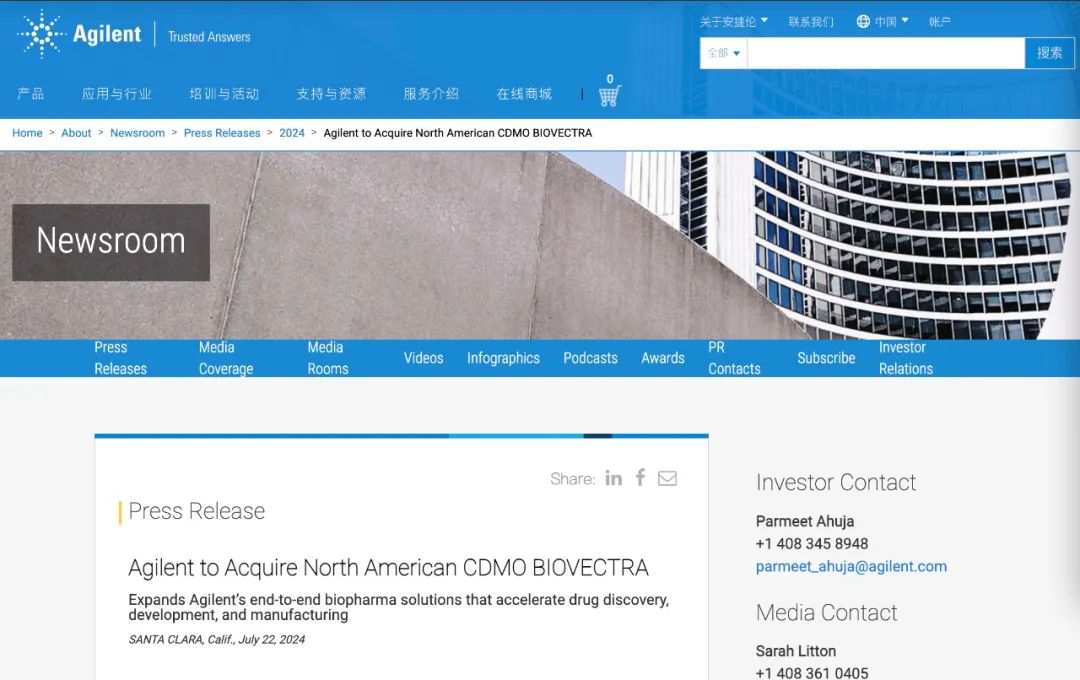
Task: Open the 中国 country dropdown
Action: [x=891, y=21]
